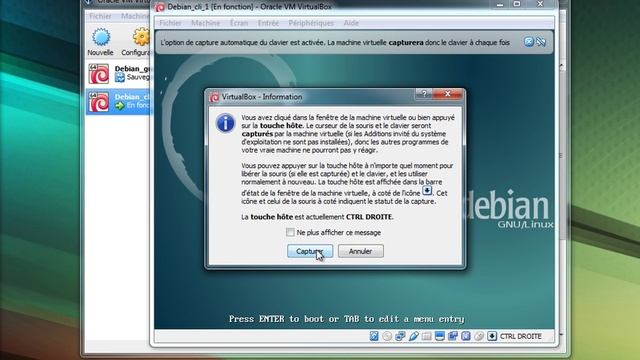Image resolution: width=640 pixels, height=360 pixels.
Task: Click the crossed-out speech bubble notification icon
Action: click(x=541, y=42)
